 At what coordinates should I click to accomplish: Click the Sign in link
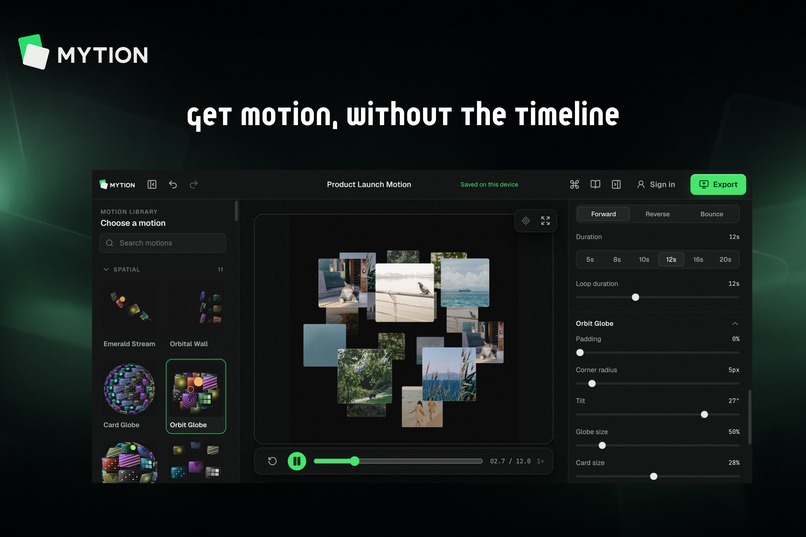point(662,184)
